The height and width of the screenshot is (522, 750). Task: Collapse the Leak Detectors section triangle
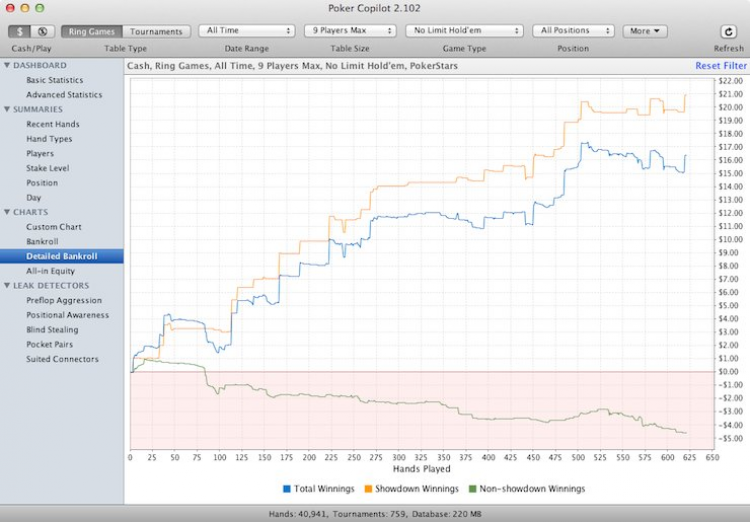7,286
